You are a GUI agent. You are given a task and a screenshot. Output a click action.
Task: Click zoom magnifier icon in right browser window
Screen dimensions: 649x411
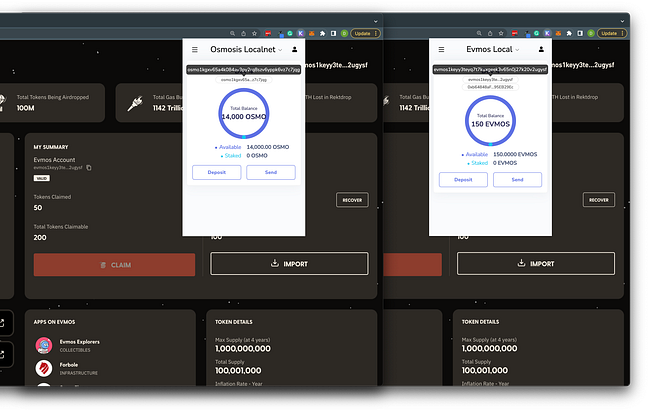coord(479,33)
